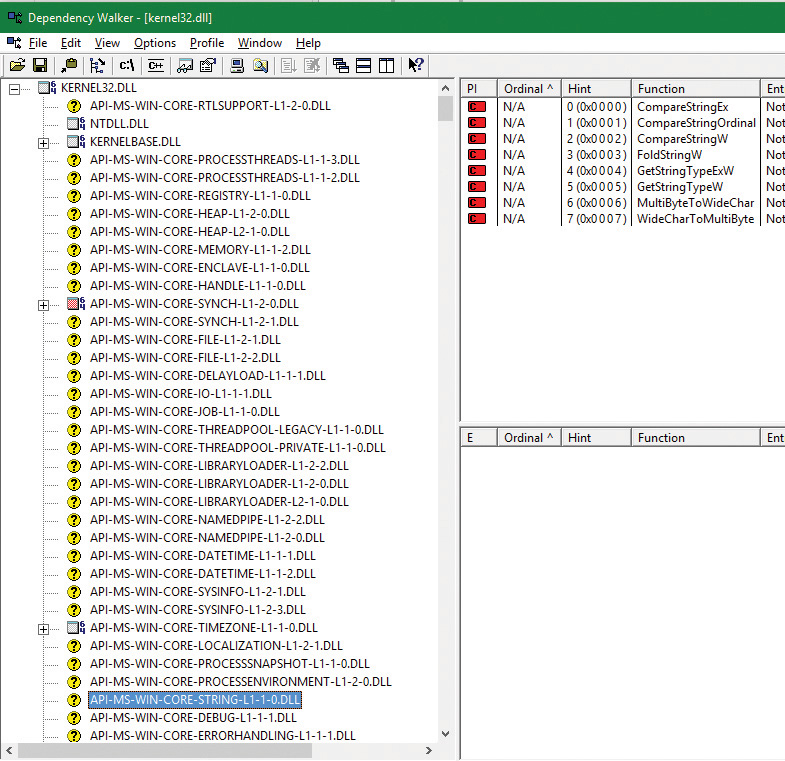Image resolution: width=785 pixels, height=761 pixels.
Task: Expand the KERNELBASE.DLL tree node
Action: tap(43, 142)
